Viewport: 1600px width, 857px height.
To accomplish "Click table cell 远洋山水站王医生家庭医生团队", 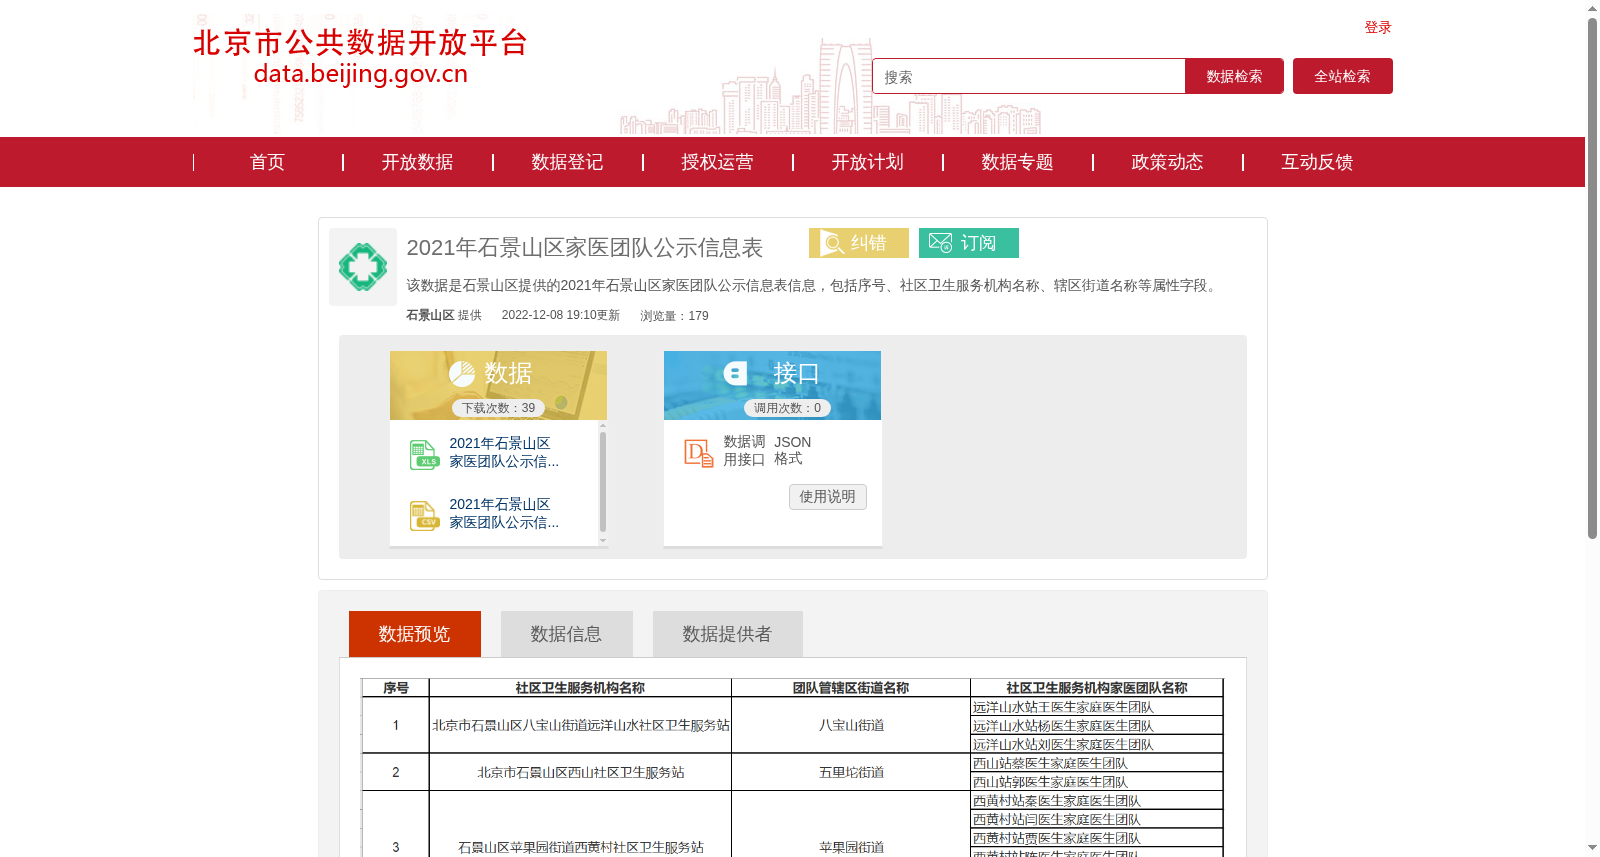I will [1097, 707].
